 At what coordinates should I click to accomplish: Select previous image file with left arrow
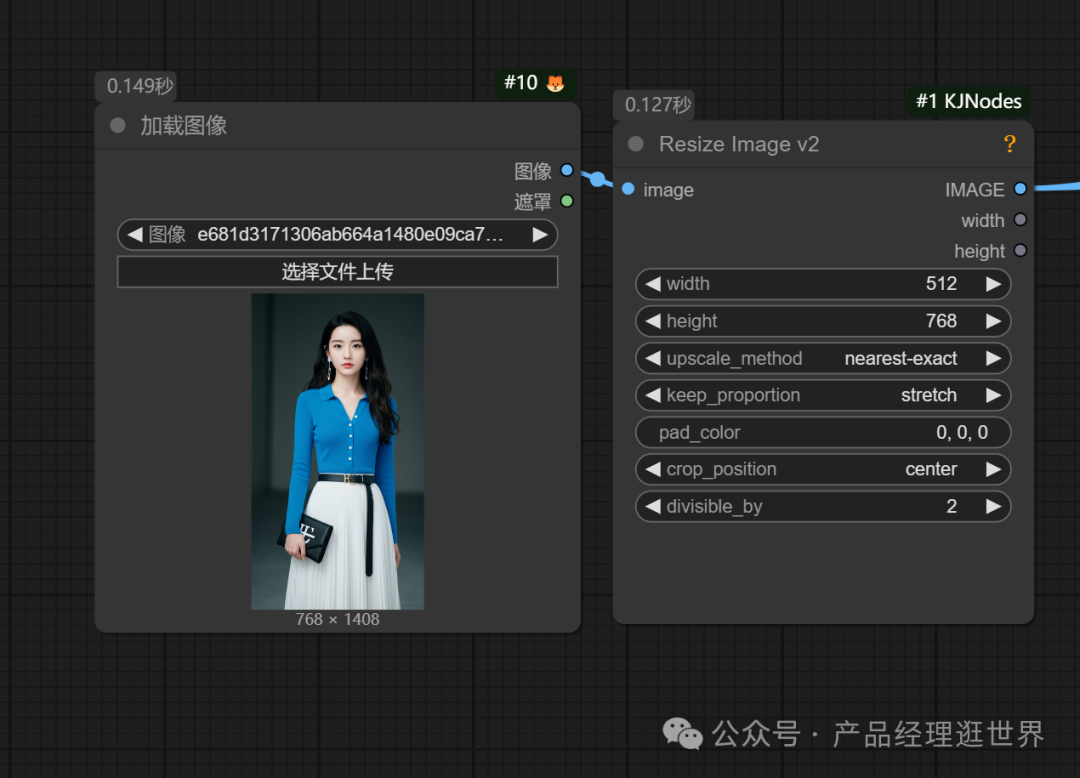(135, 235)
